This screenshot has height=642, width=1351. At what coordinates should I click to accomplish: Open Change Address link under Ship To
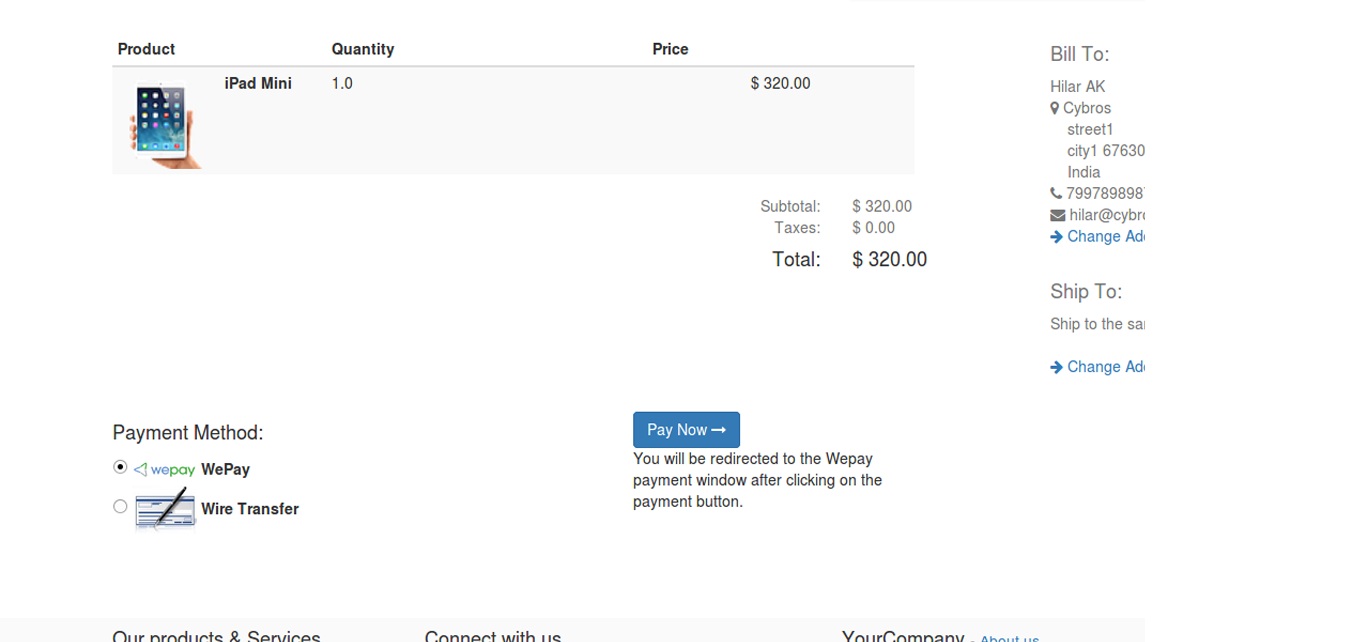click(x=1106, y=367)
